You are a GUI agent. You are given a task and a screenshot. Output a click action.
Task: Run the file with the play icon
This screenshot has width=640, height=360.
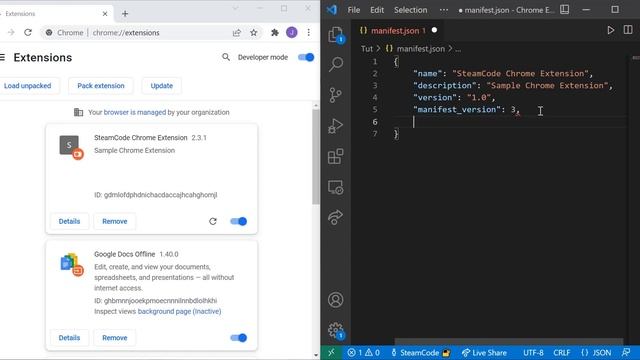coord(611,30)
